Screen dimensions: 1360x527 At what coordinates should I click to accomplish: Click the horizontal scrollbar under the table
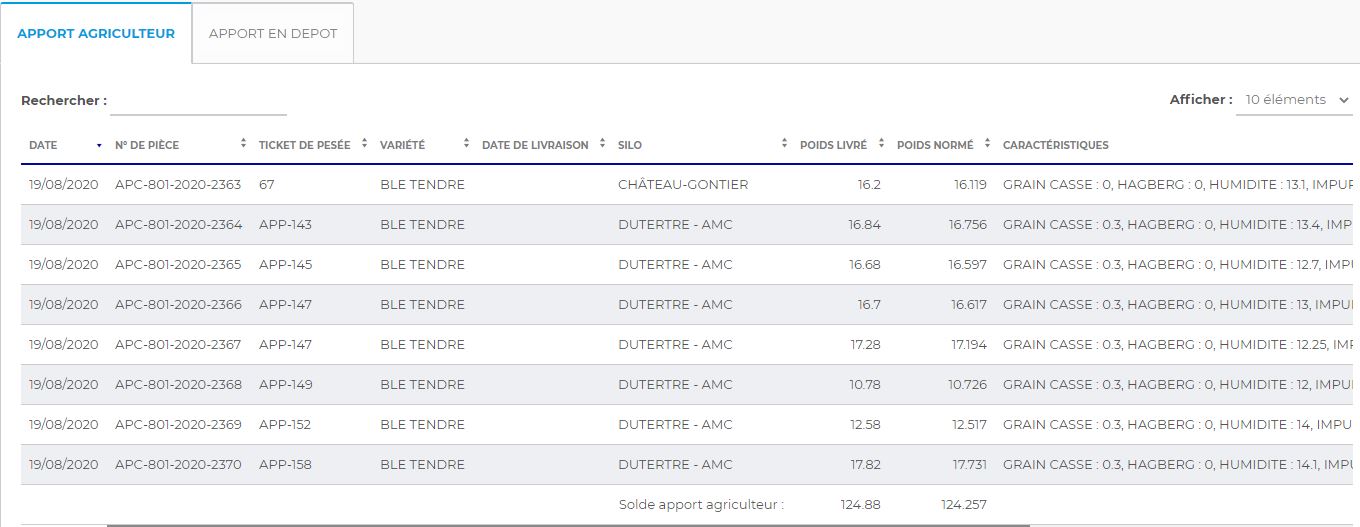pos(567,524)
